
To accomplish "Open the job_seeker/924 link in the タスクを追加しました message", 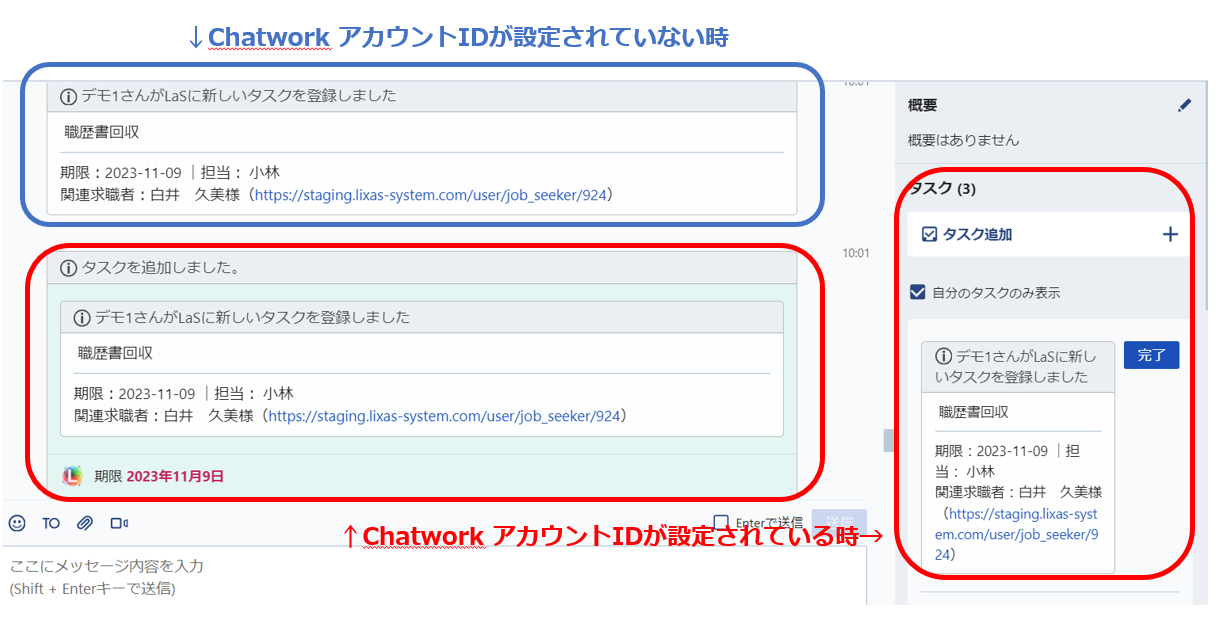I will [443, 415].
